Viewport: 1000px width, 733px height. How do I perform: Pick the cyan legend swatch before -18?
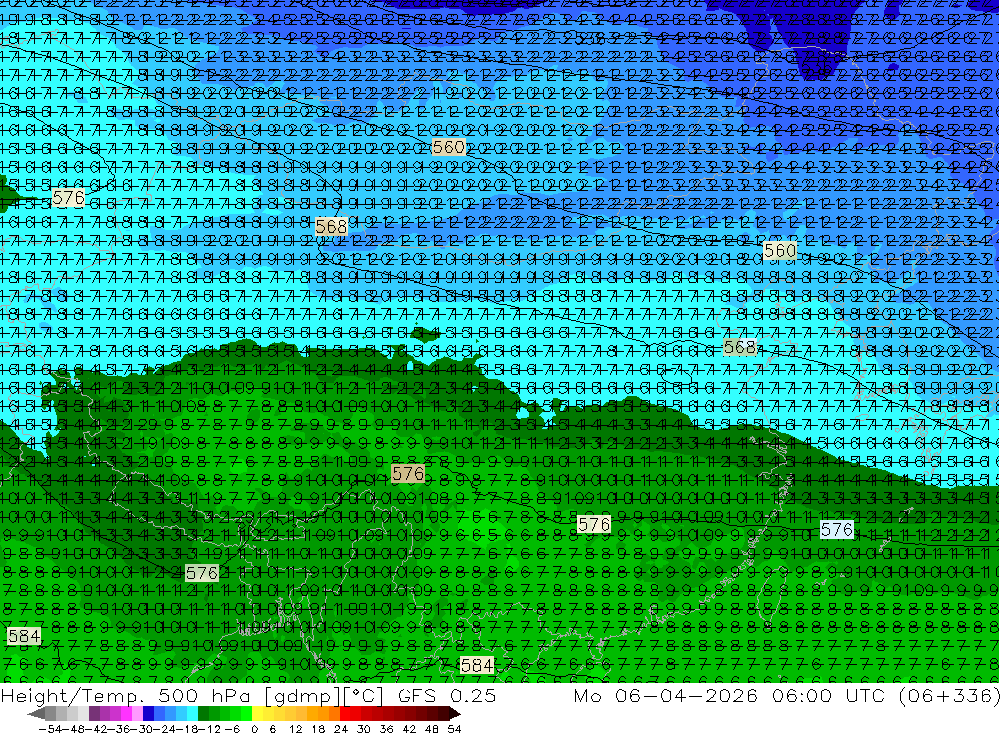coord(193,713)
